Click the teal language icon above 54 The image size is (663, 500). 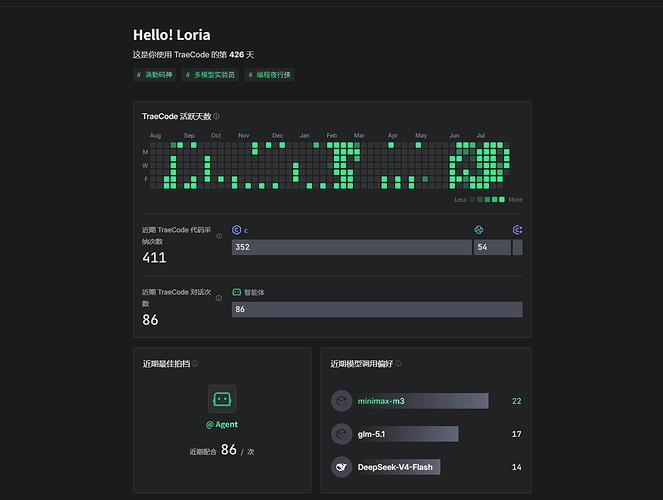(479, 230)
